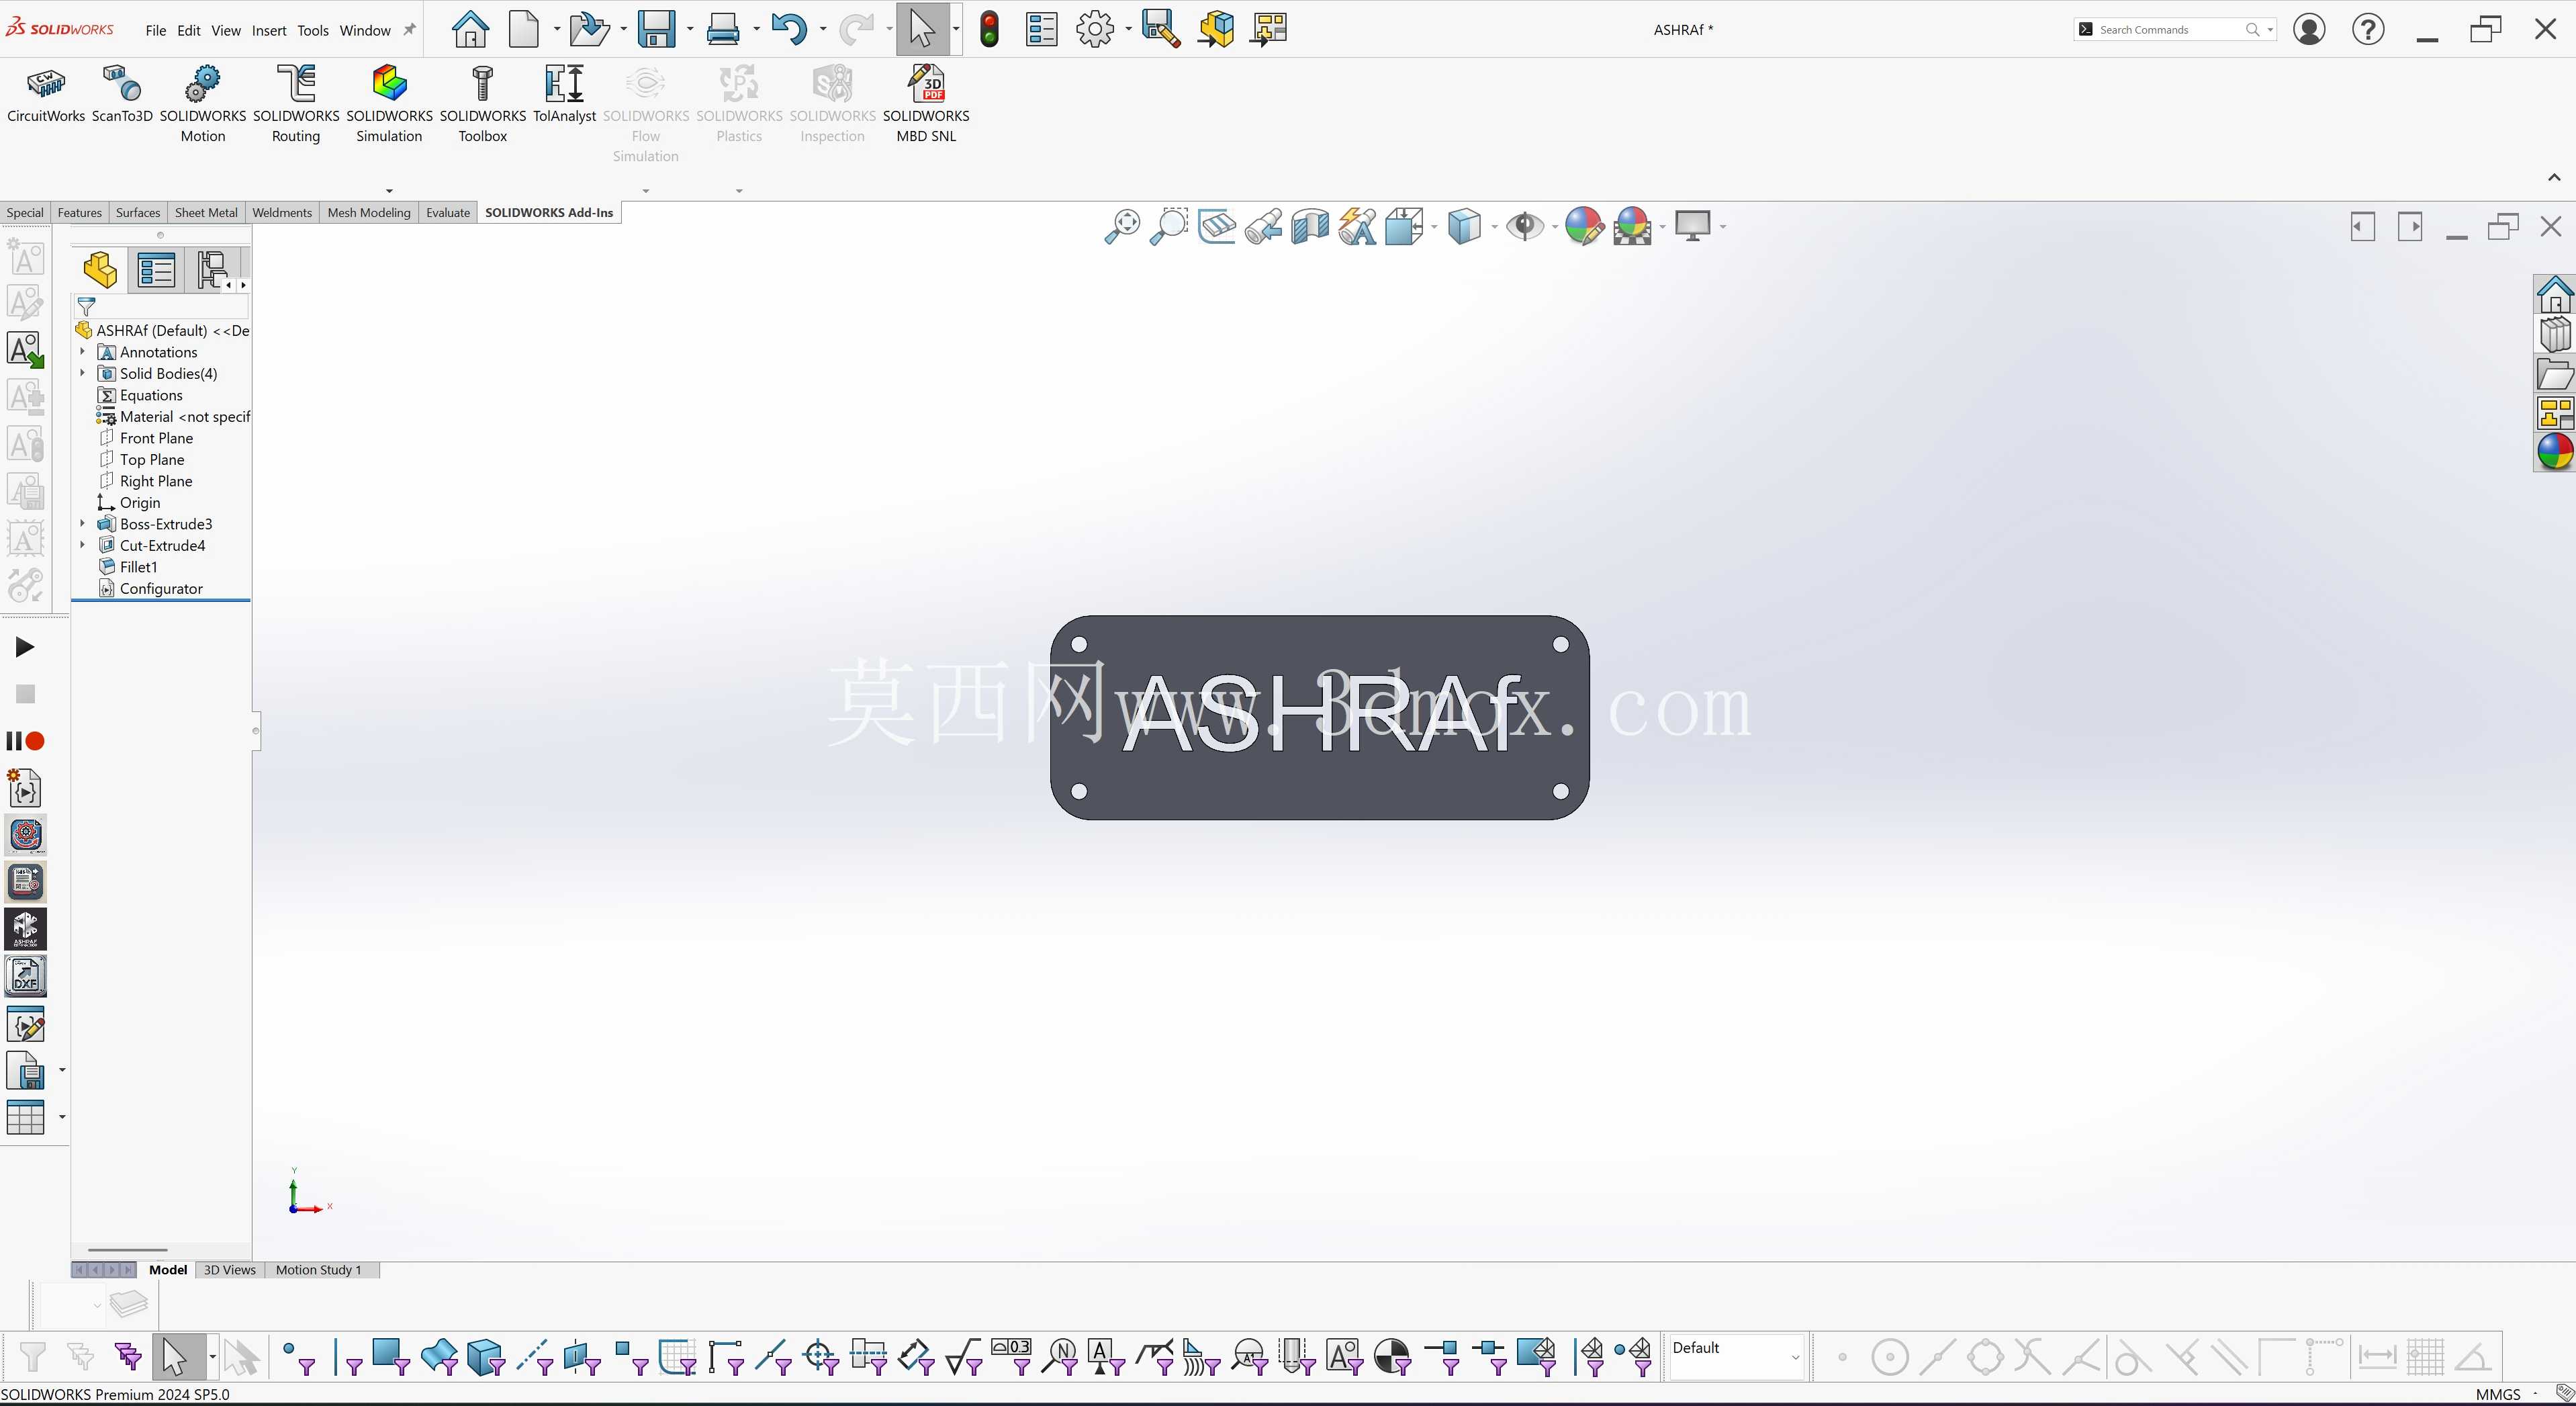
Task: Open the Tools menu
Action: (313, 30)
